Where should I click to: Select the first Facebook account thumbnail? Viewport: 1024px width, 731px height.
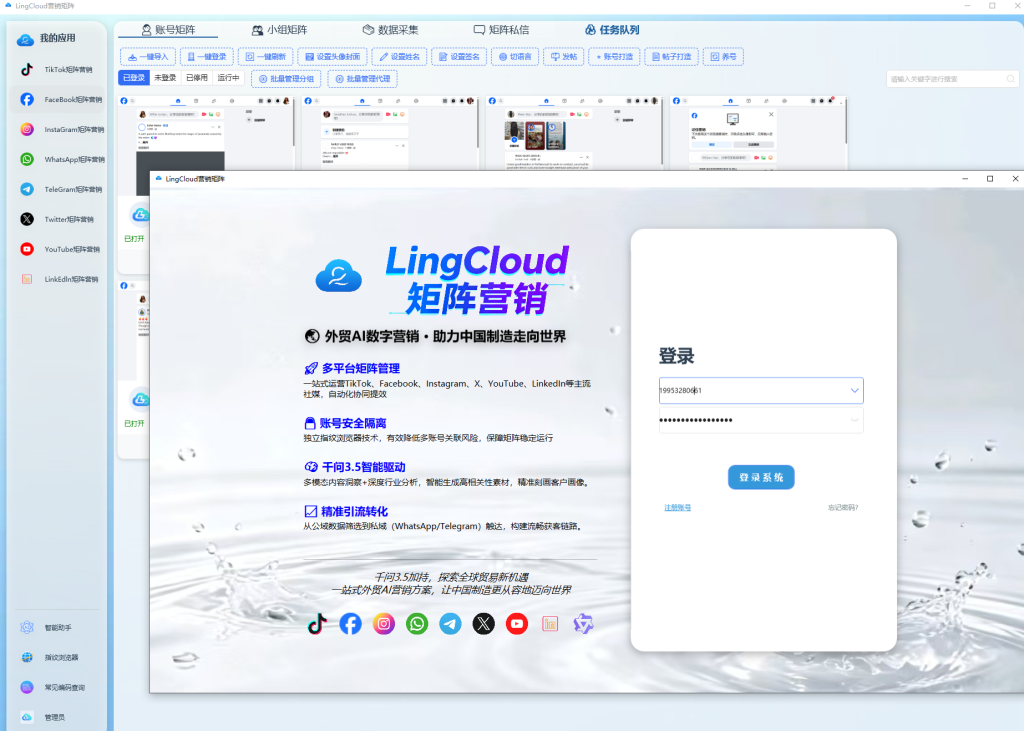click(x=206, y=133)
